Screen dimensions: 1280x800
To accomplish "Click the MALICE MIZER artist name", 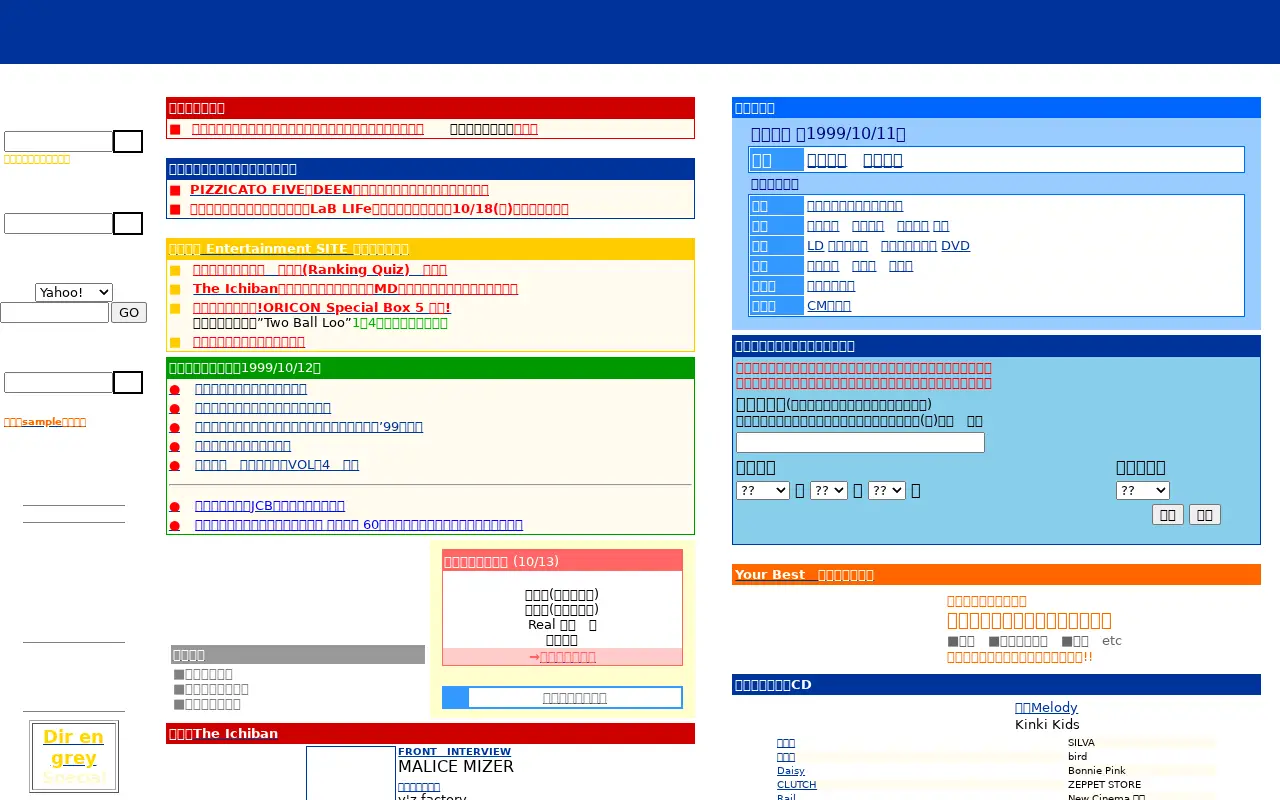I will click(x=456, y=767).
